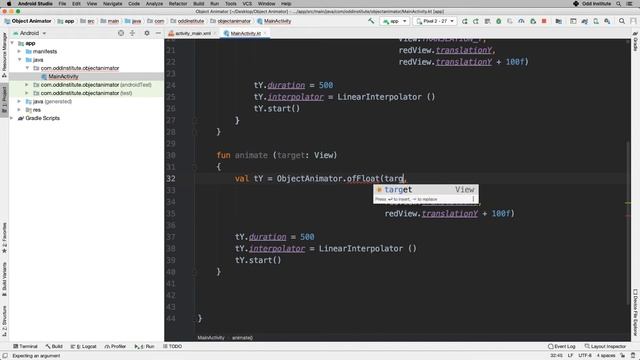Select MainActivity in the project tree
The width and height of the screenshot is (640, 360).
[63, 76]
